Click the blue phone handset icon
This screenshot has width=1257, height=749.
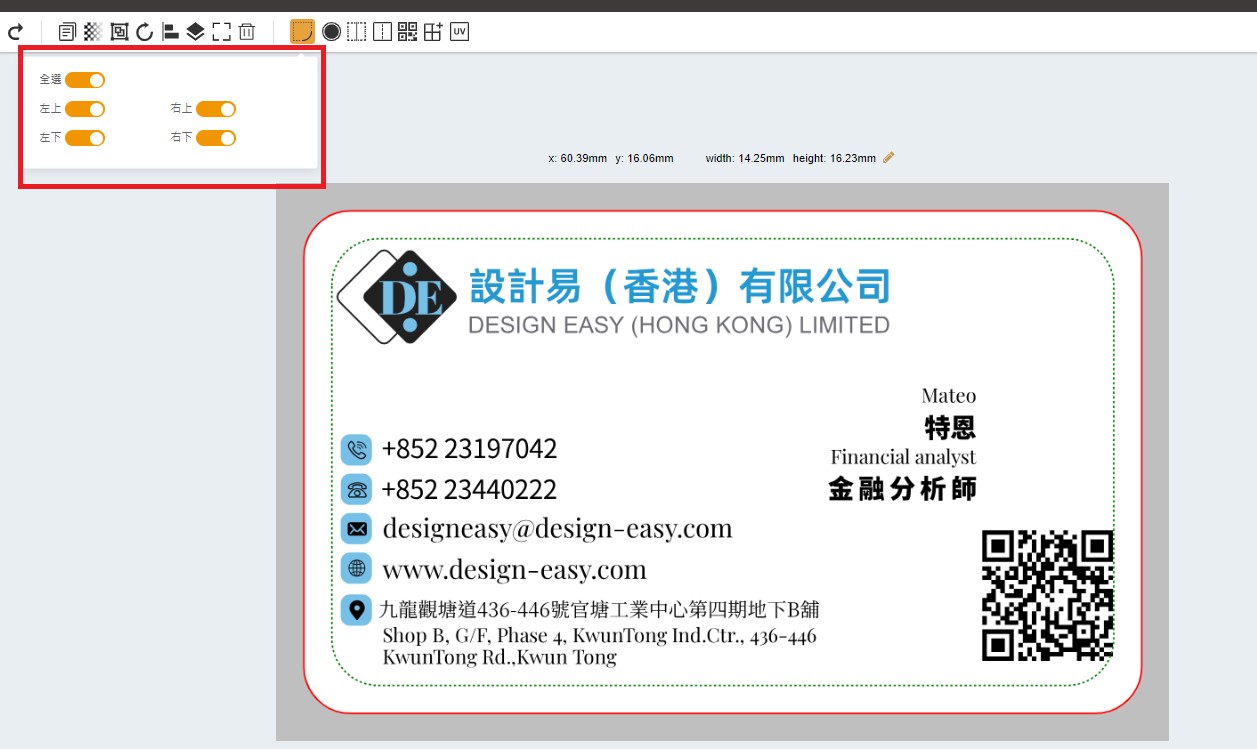[356, 449]
